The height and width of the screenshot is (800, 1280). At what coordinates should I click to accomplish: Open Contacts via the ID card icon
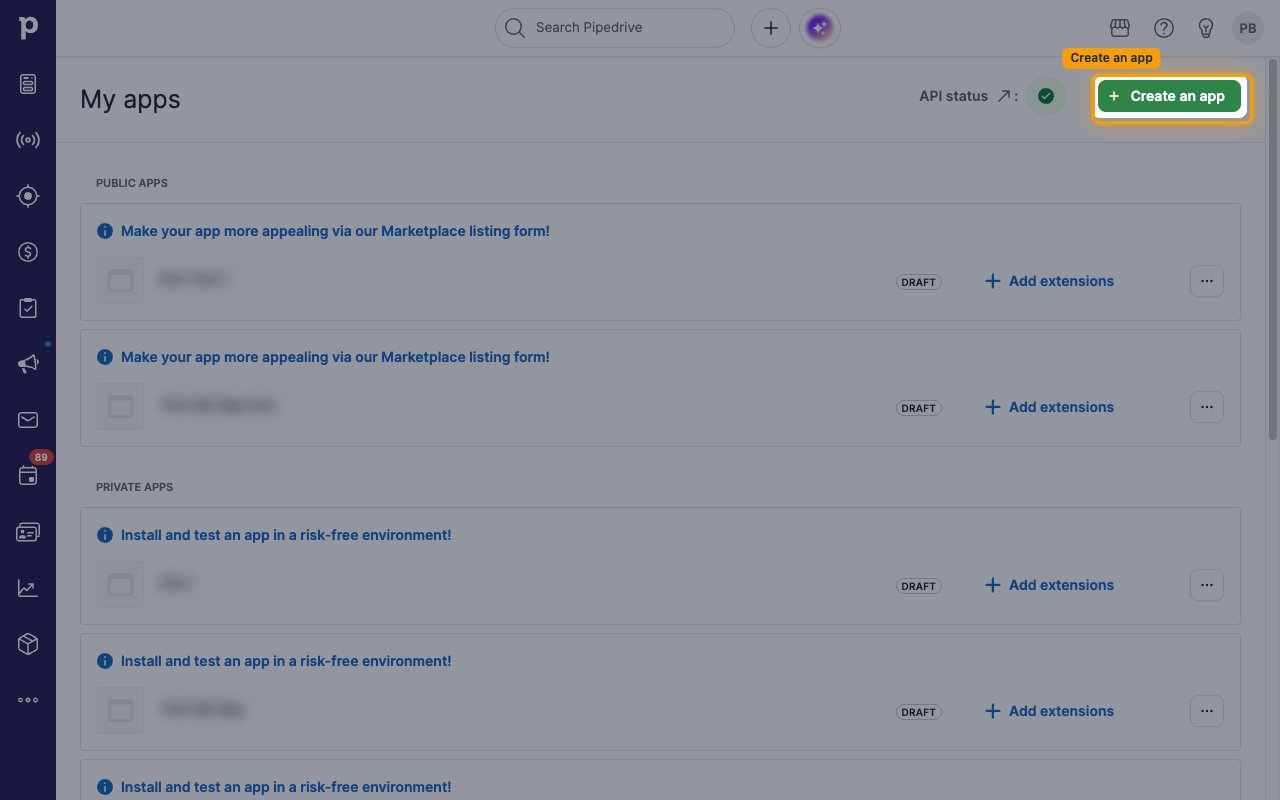(x=28, y=532)
